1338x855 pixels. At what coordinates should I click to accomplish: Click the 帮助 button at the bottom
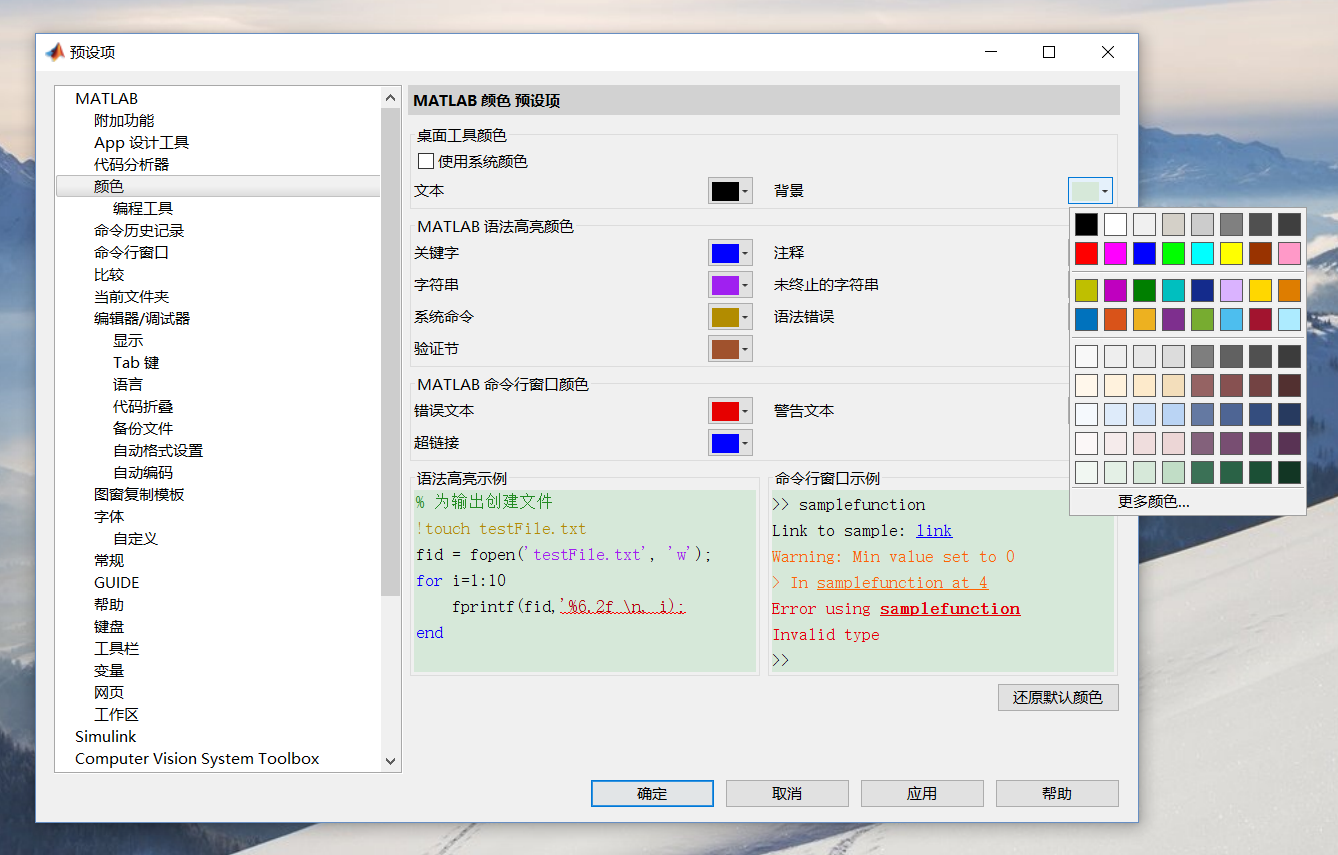[1057, 793]
